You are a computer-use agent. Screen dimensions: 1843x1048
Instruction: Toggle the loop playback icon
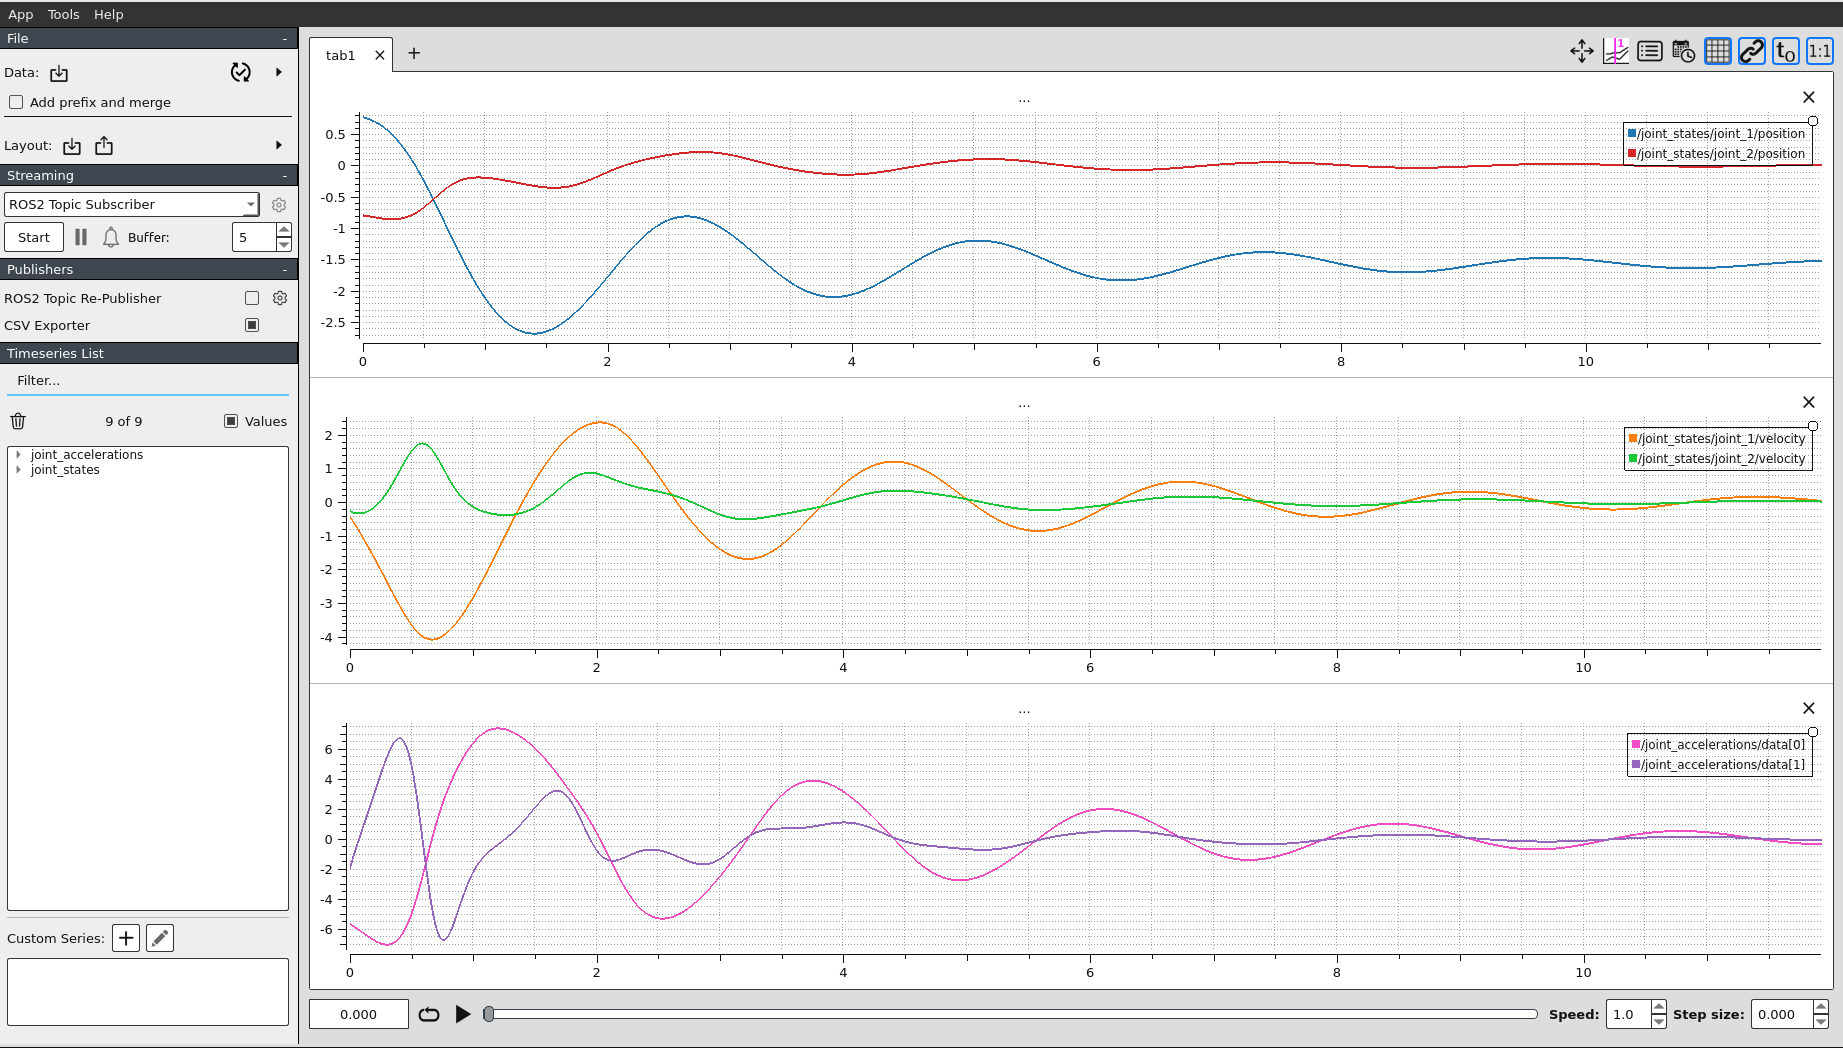point(429,1014)
